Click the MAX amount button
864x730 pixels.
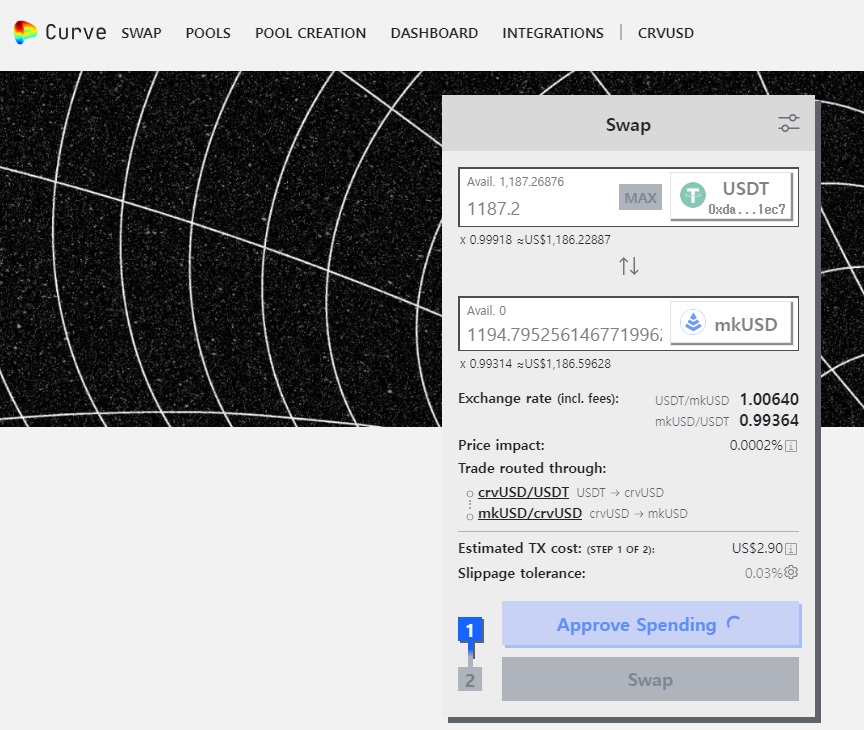[640, 197]
